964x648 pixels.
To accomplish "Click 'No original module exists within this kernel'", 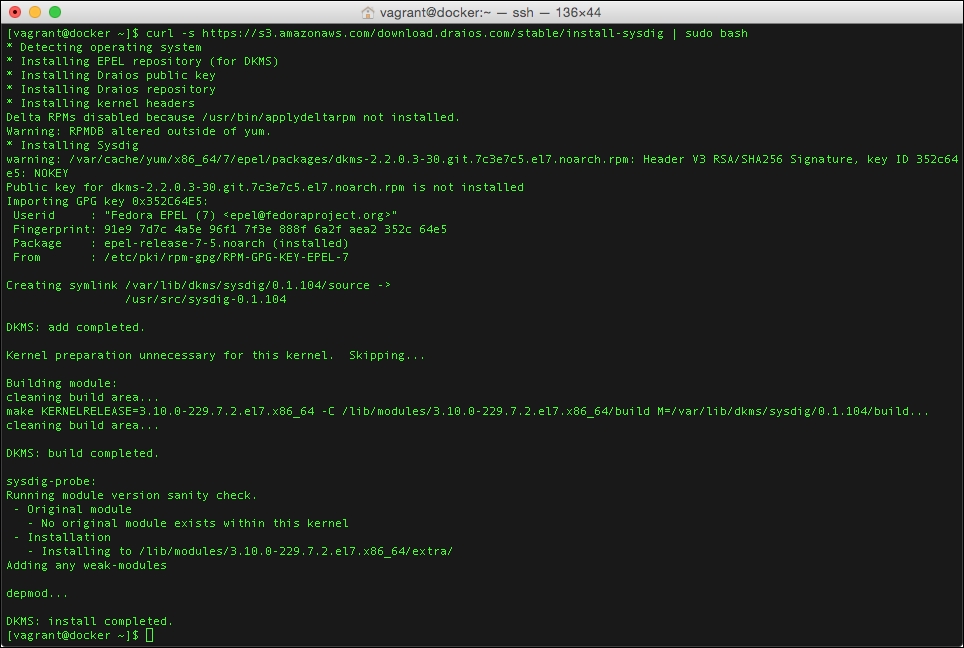I will (x=194, y=523).
